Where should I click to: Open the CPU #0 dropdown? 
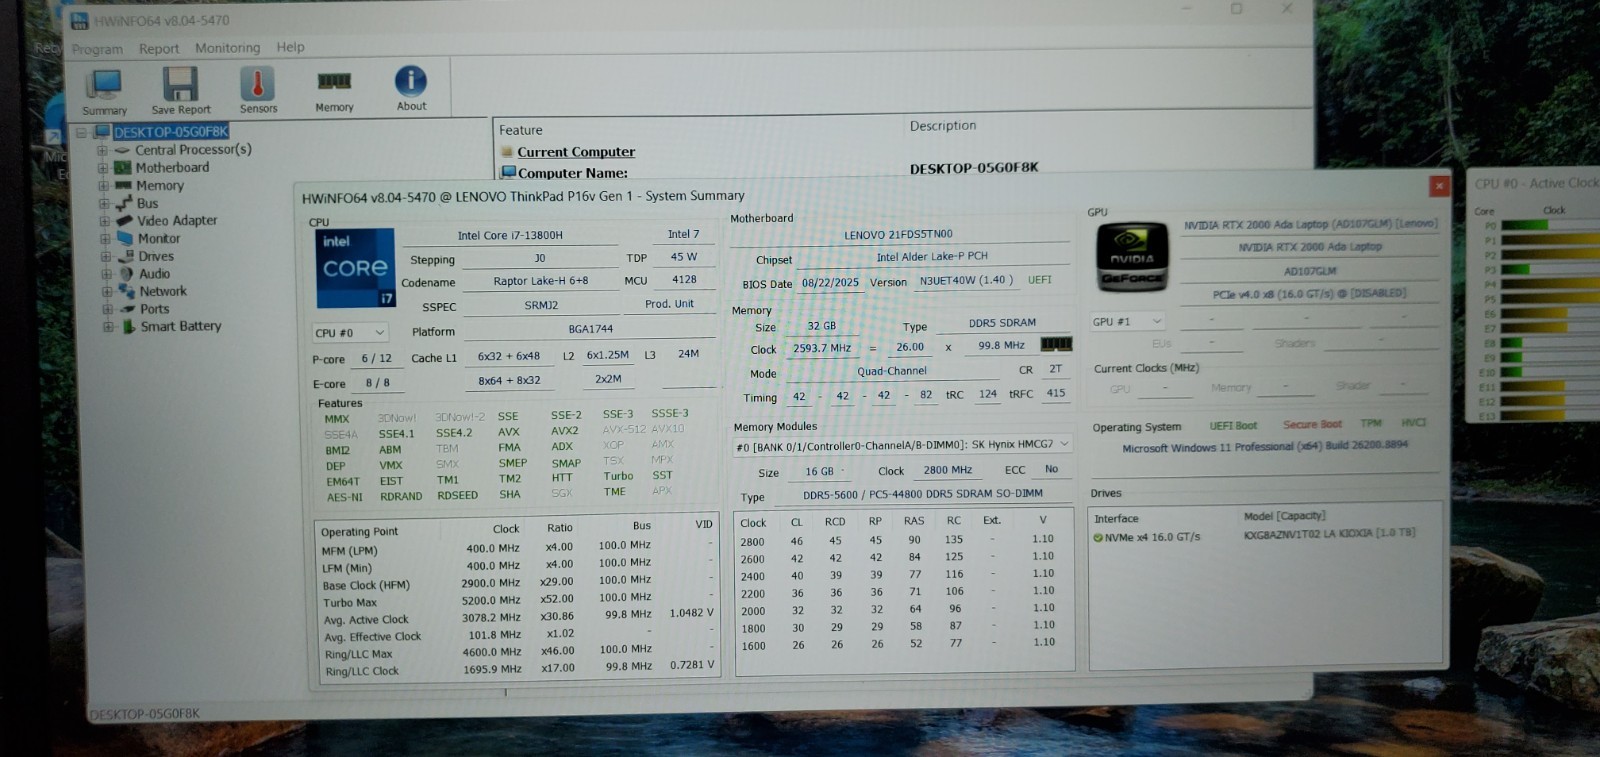350,333
